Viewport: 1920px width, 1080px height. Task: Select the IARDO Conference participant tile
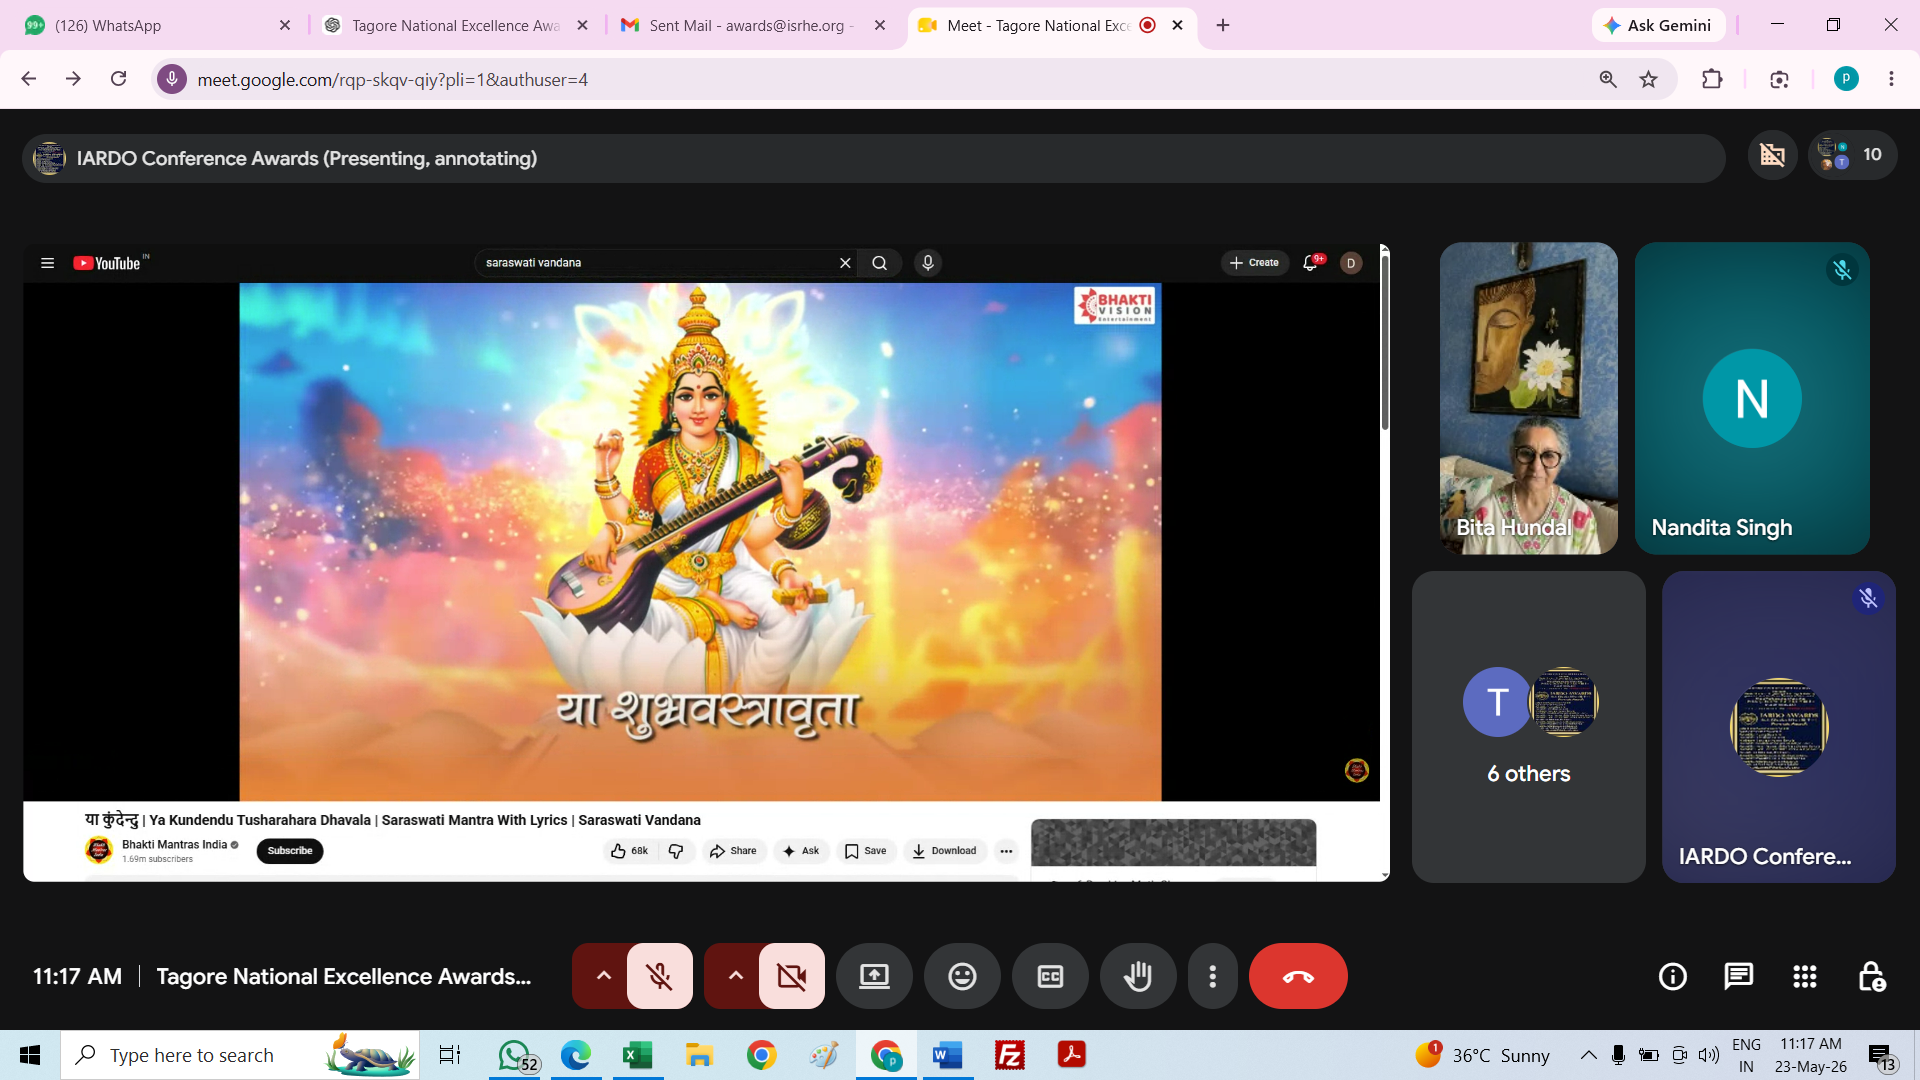pyautogui.click(x=1779, y=727)
